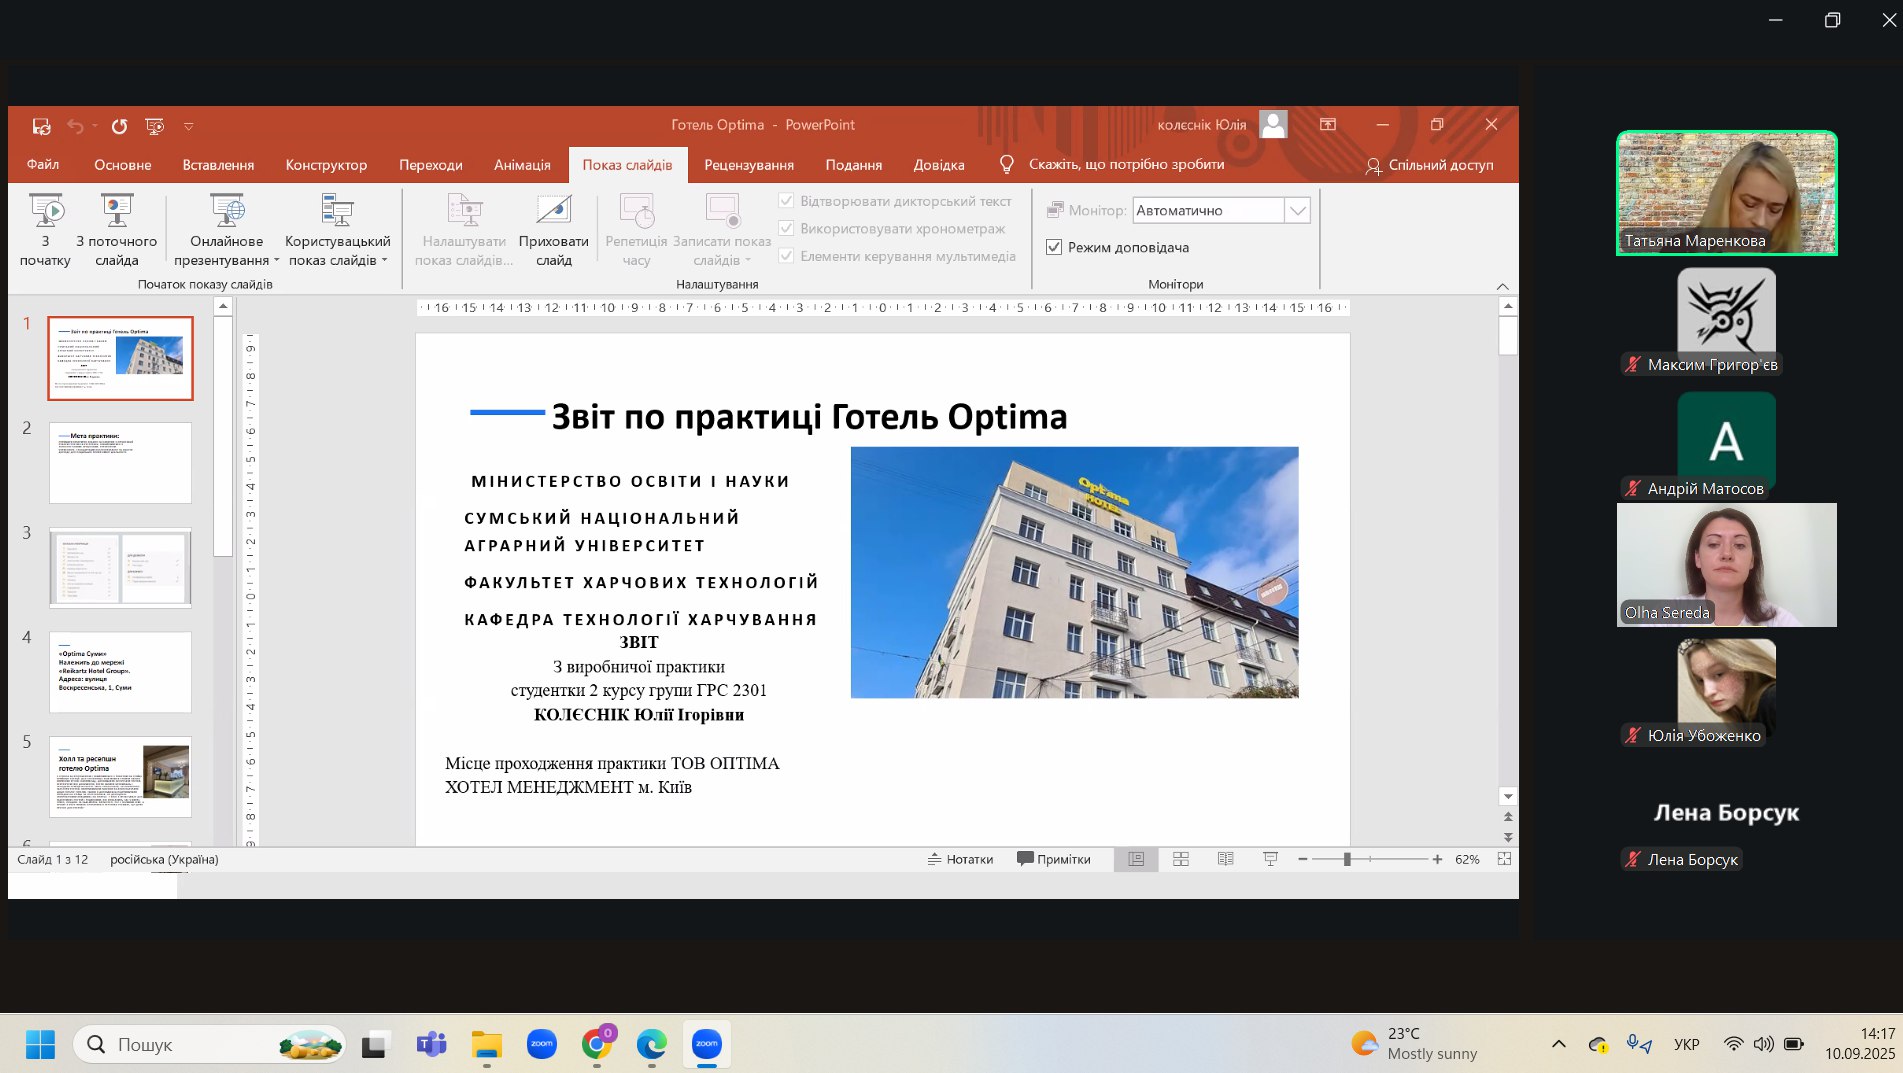Click File Explorer taskbar icon
This screenshot has width=1903, height=1073.
[x=486, y=1044]
